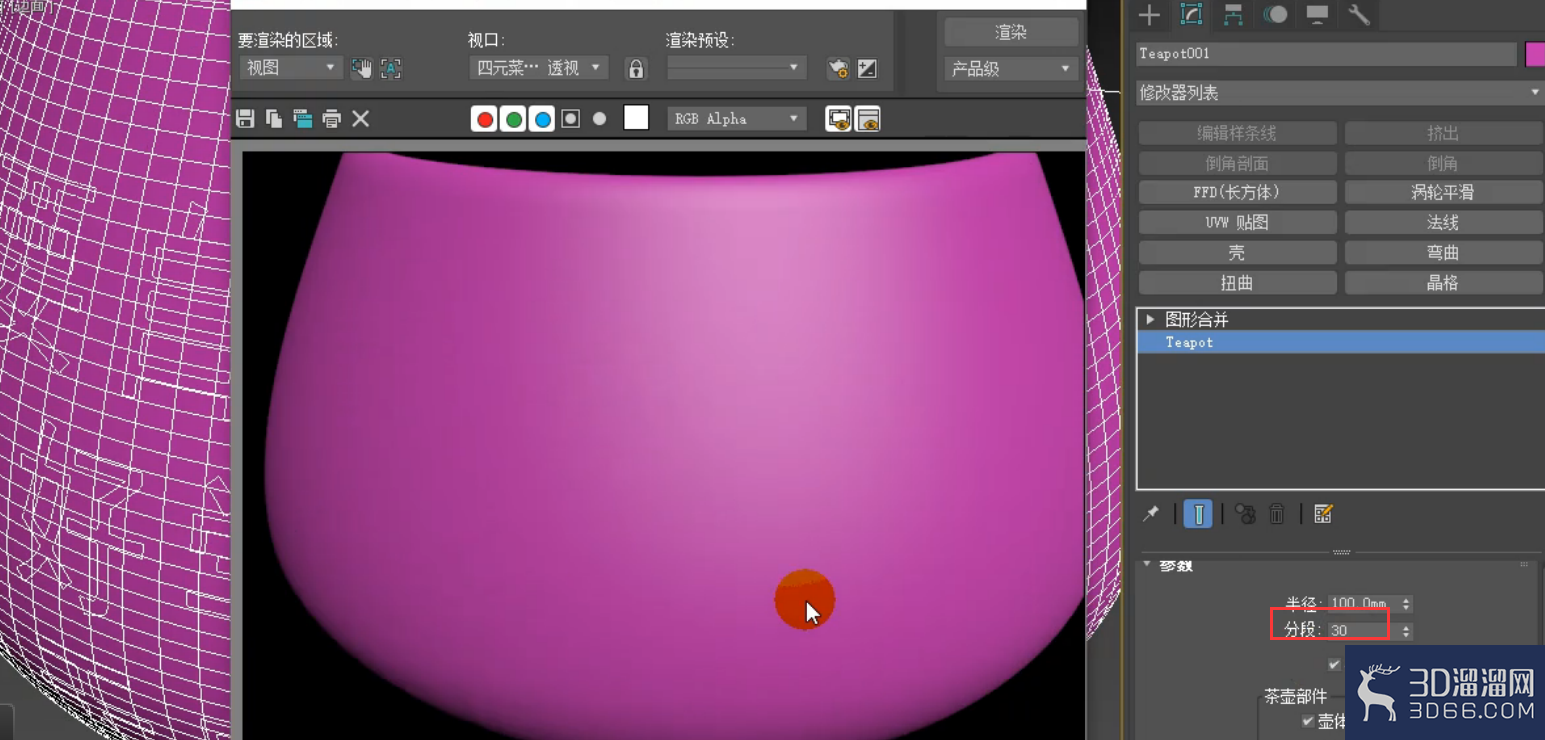Click the Make Unique icon

1245,514
